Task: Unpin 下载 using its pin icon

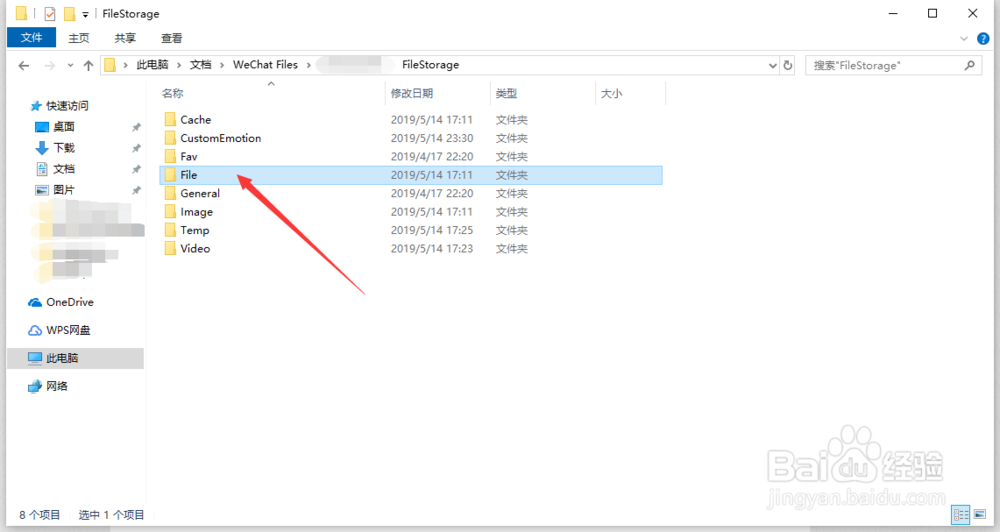Action: (136, 149)
